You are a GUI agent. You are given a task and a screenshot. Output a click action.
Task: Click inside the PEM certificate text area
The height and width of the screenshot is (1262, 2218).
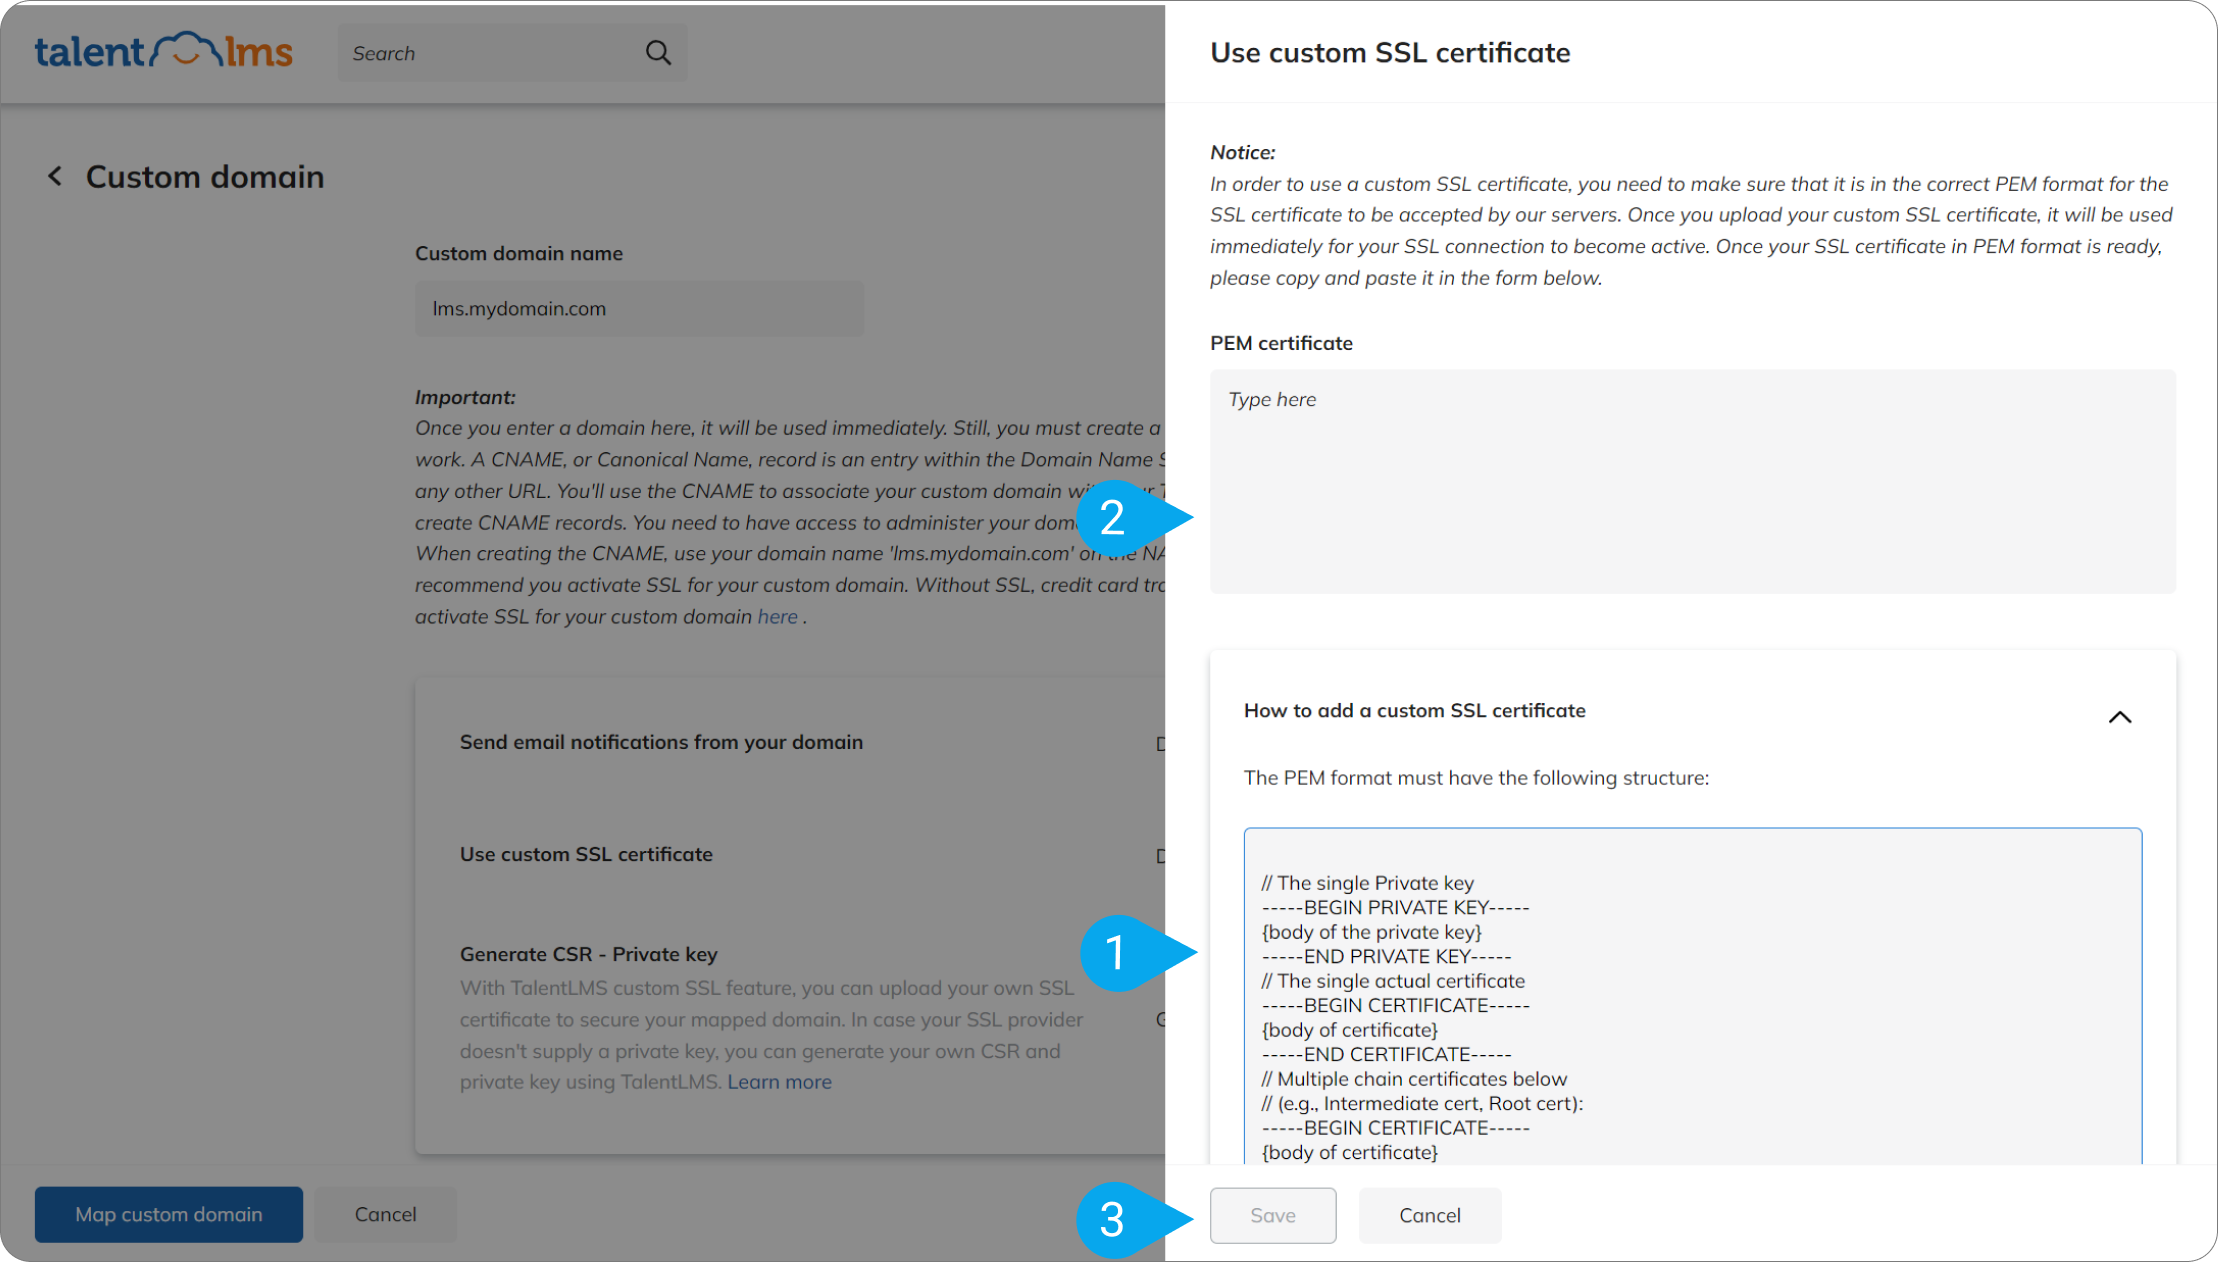click(1692, 481)
